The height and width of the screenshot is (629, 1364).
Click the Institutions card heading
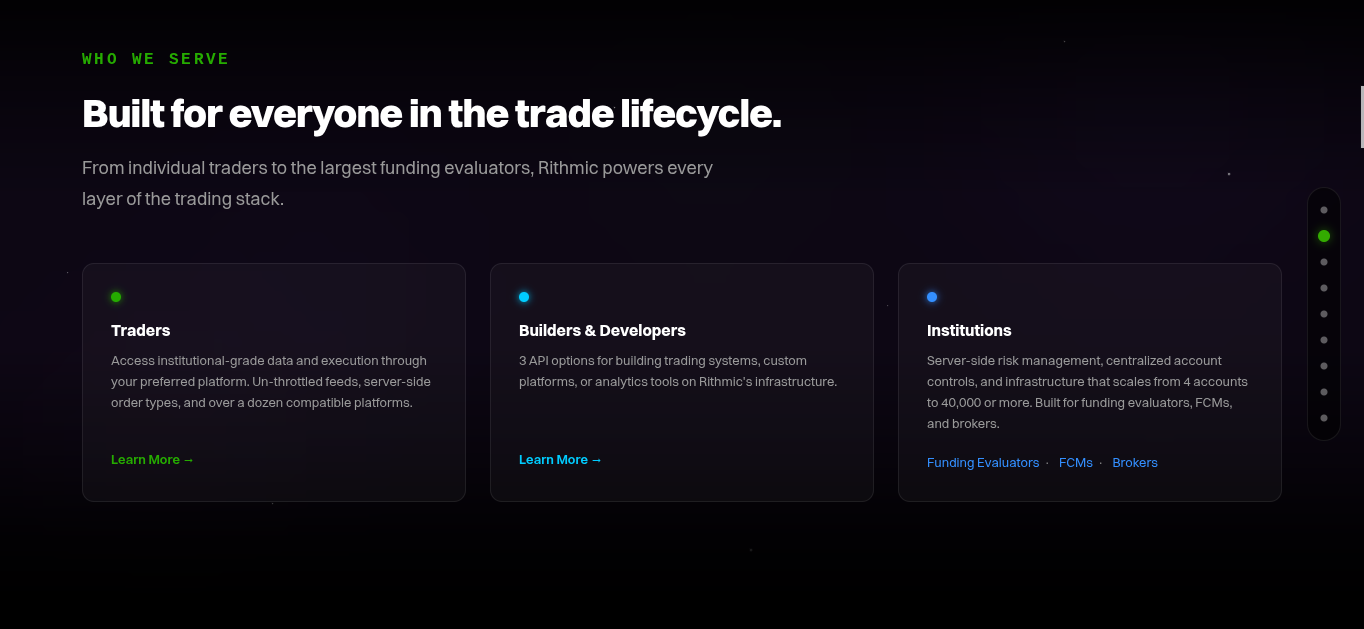[x=969, y=330]
